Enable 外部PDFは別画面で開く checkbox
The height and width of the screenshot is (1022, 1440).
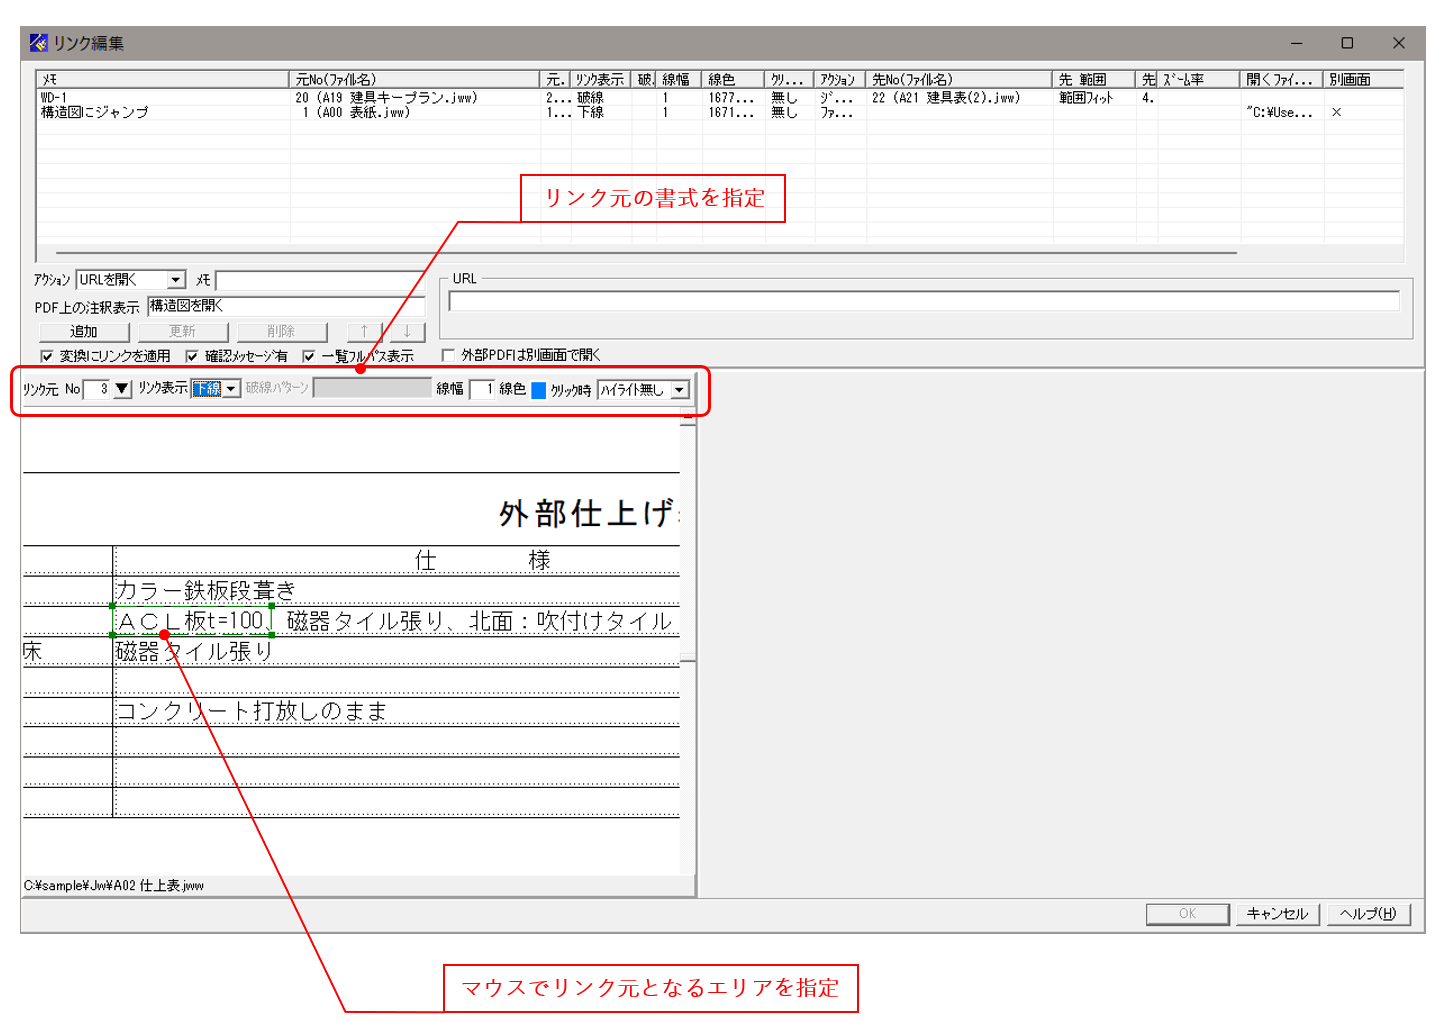(x=446, y=355)
